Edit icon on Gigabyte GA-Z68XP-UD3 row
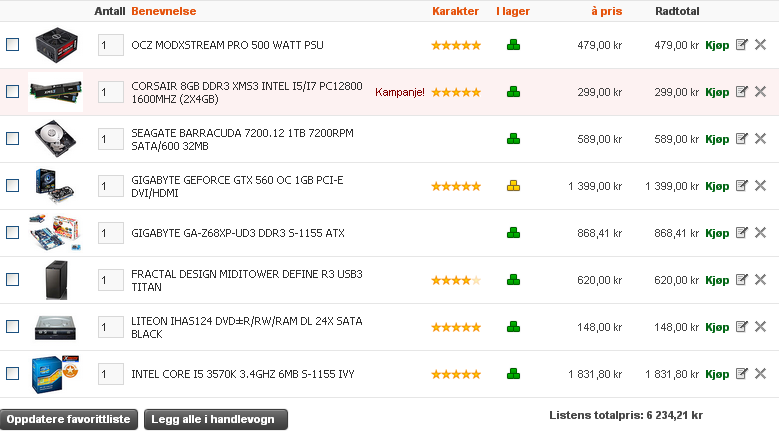The height and width of the screenshot is (433, 784). (x=742, y=232)
